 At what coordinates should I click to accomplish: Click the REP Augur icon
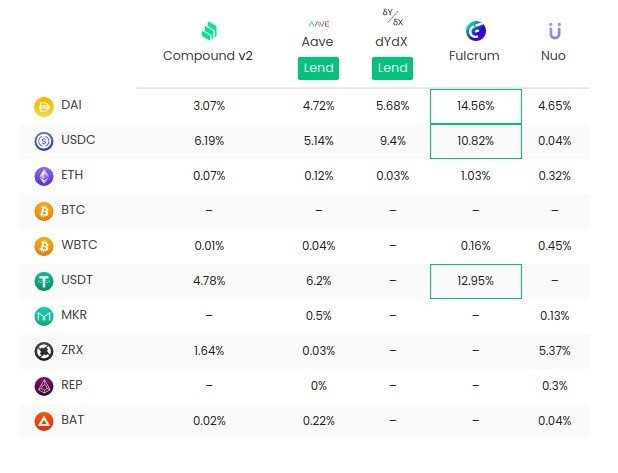click(44, 386)
